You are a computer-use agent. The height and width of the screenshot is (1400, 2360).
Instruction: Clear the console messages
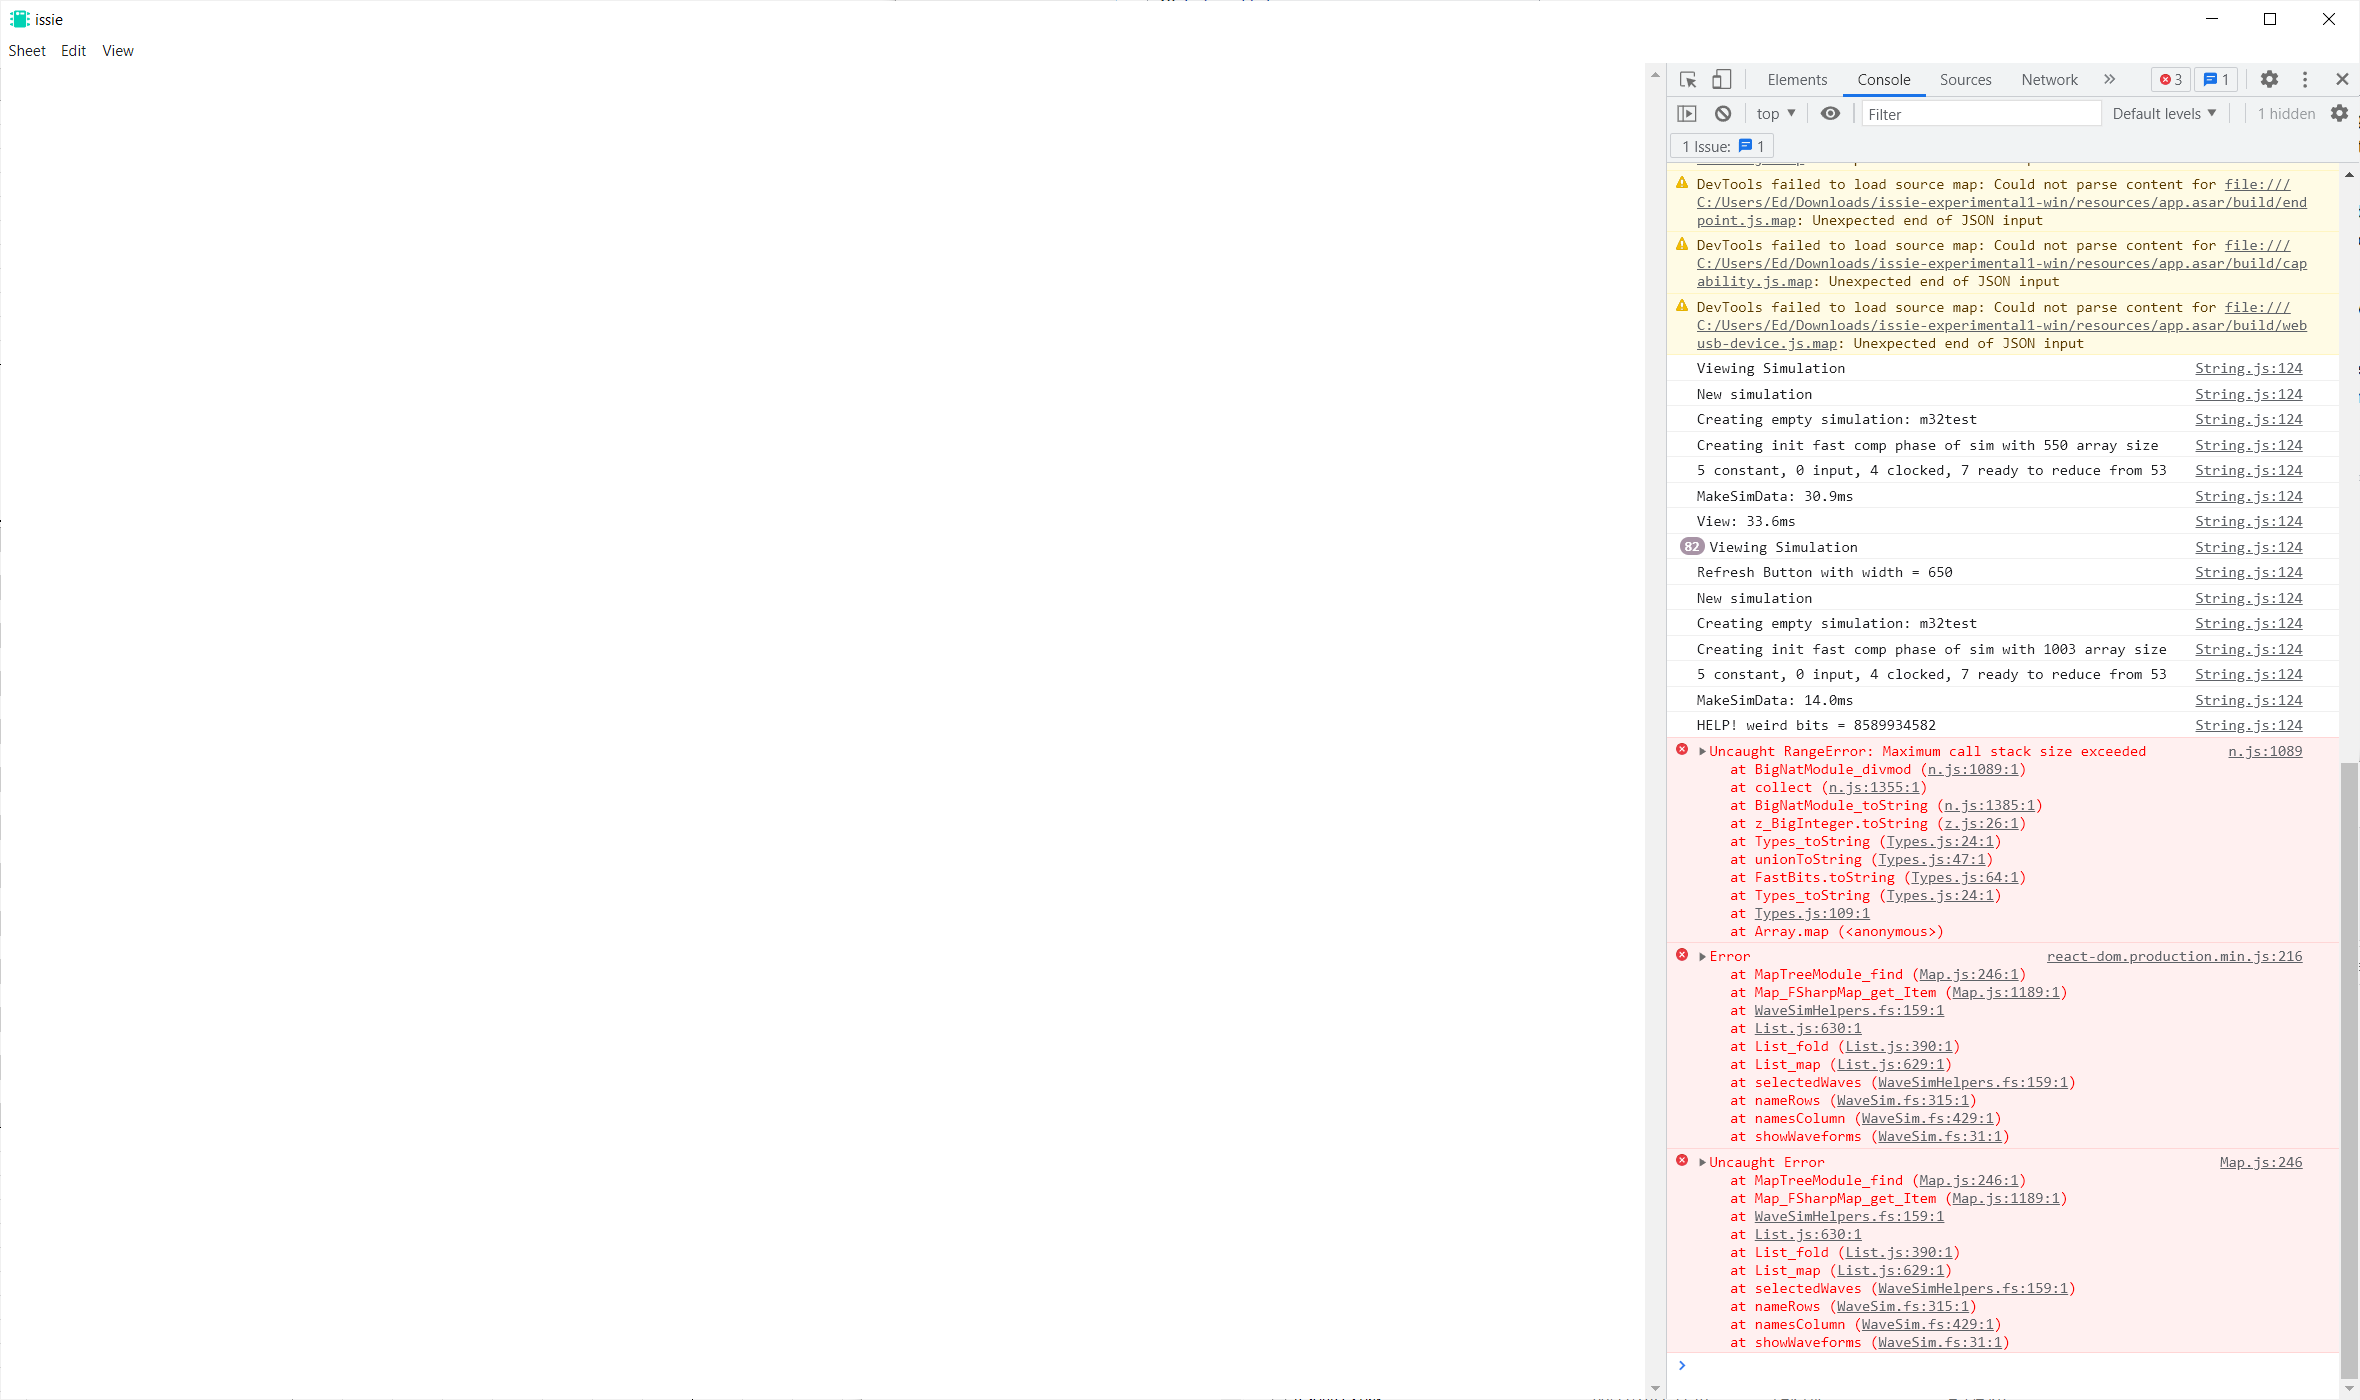[x=1722, y=113]
